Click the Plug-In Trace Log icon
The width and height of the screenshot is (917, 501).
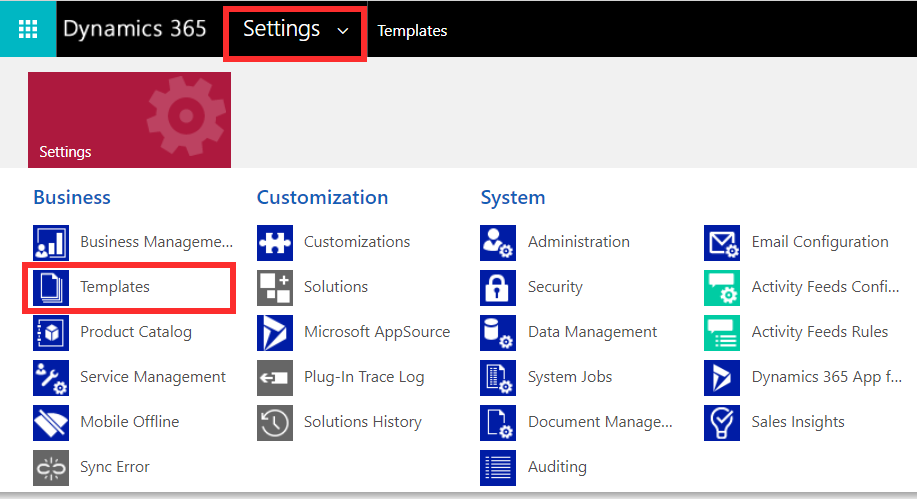coord(275,378)
